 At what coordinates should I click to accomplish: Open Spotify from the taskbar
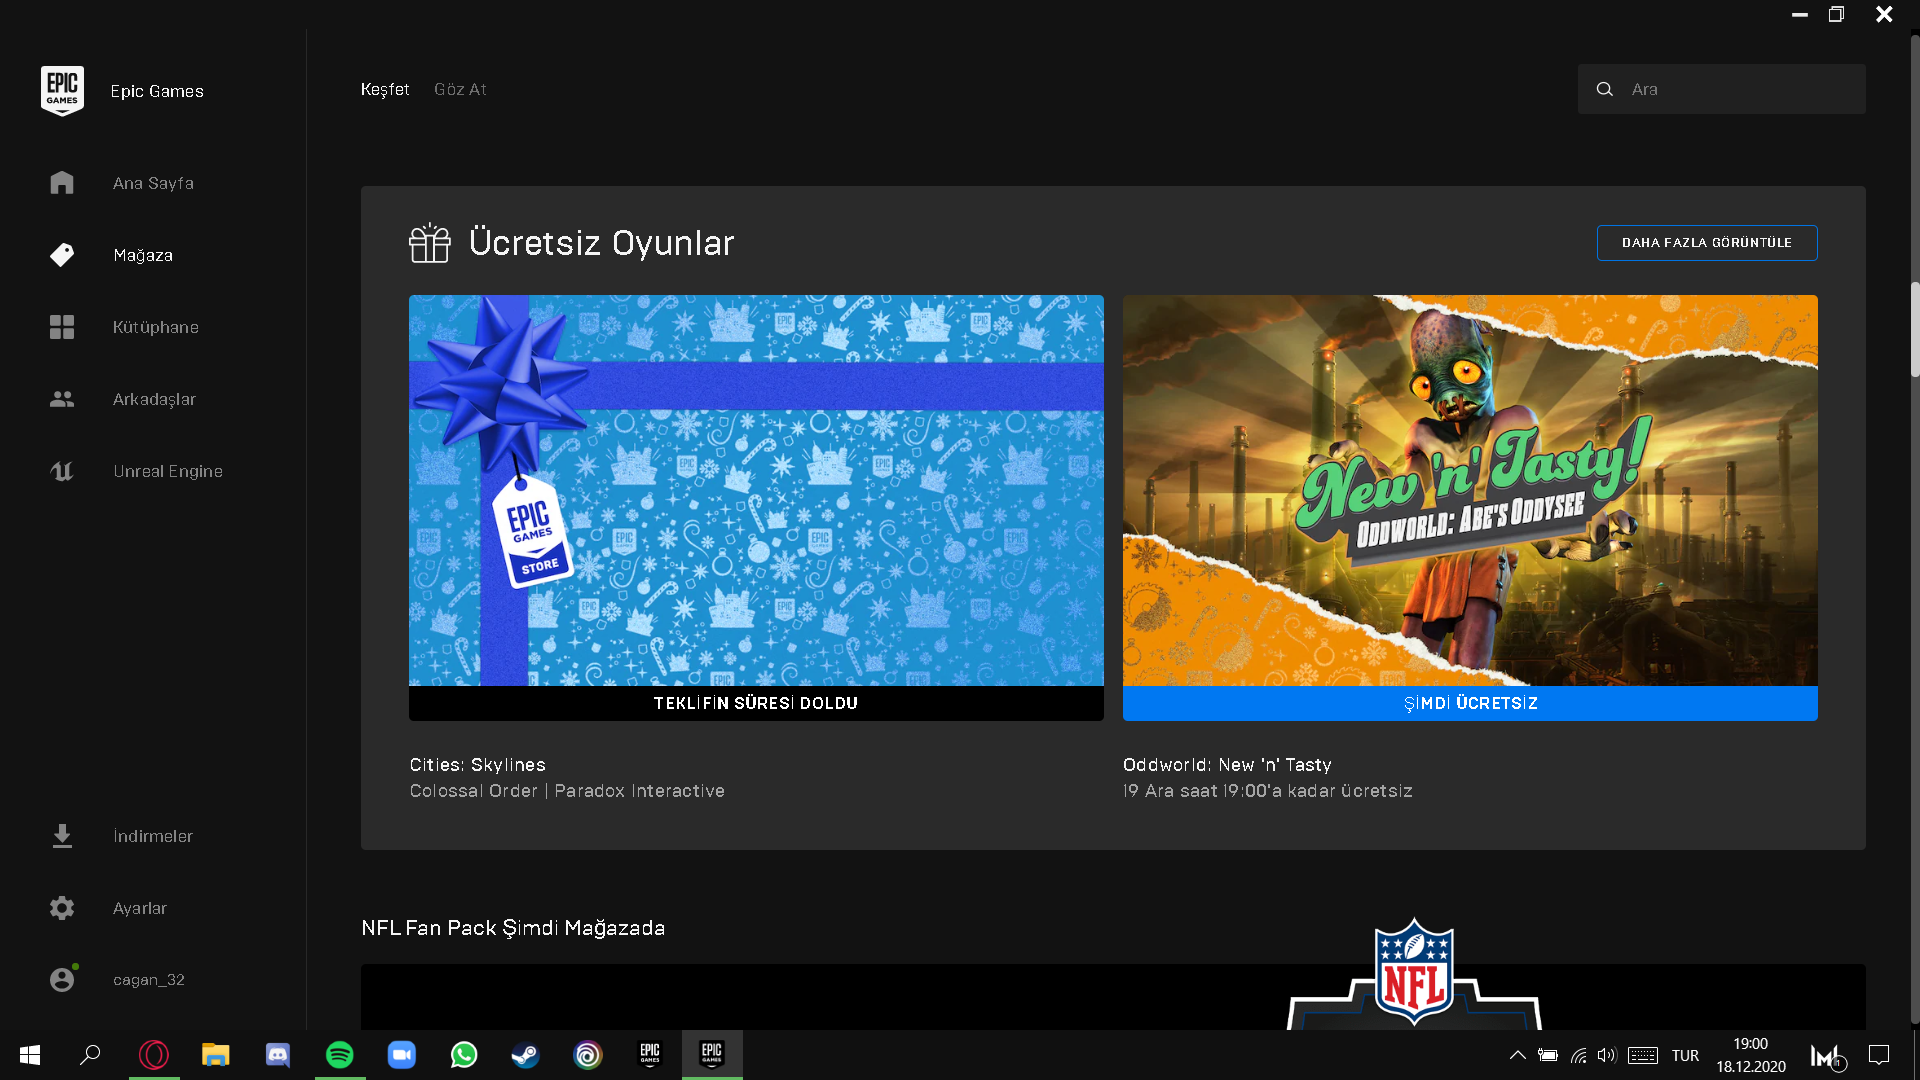pos(340,1055)
